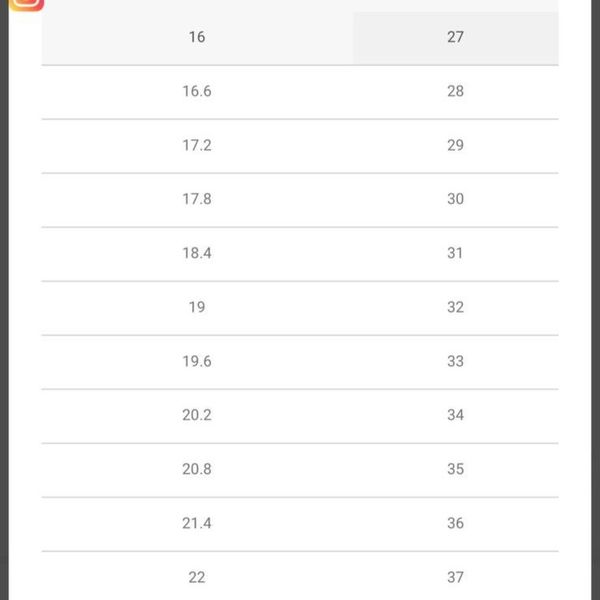Click the 18.4 length entry
This screenshot has height=600, width=600.
tap(197, 253)
